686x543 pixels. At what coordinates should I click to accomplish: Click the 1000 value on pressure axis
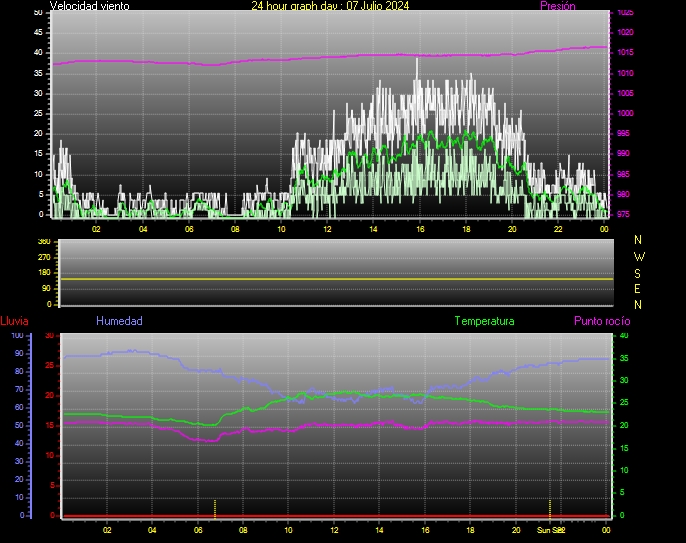[x=625, y=113]
